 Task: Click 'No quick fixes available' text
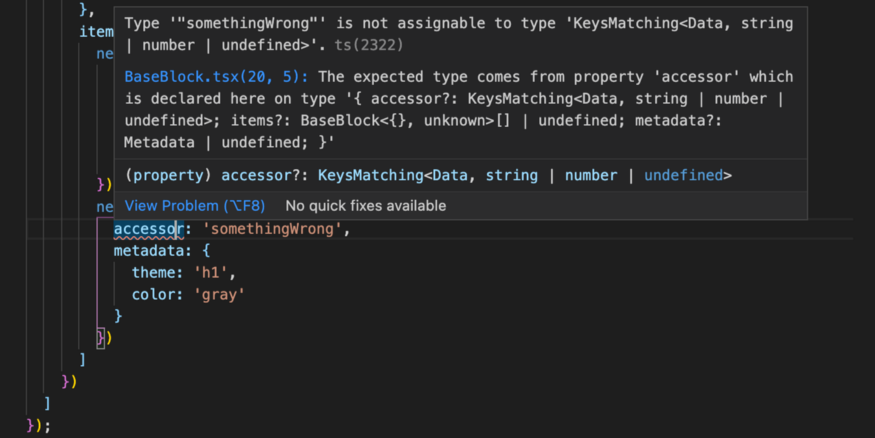tap(366, 206)
